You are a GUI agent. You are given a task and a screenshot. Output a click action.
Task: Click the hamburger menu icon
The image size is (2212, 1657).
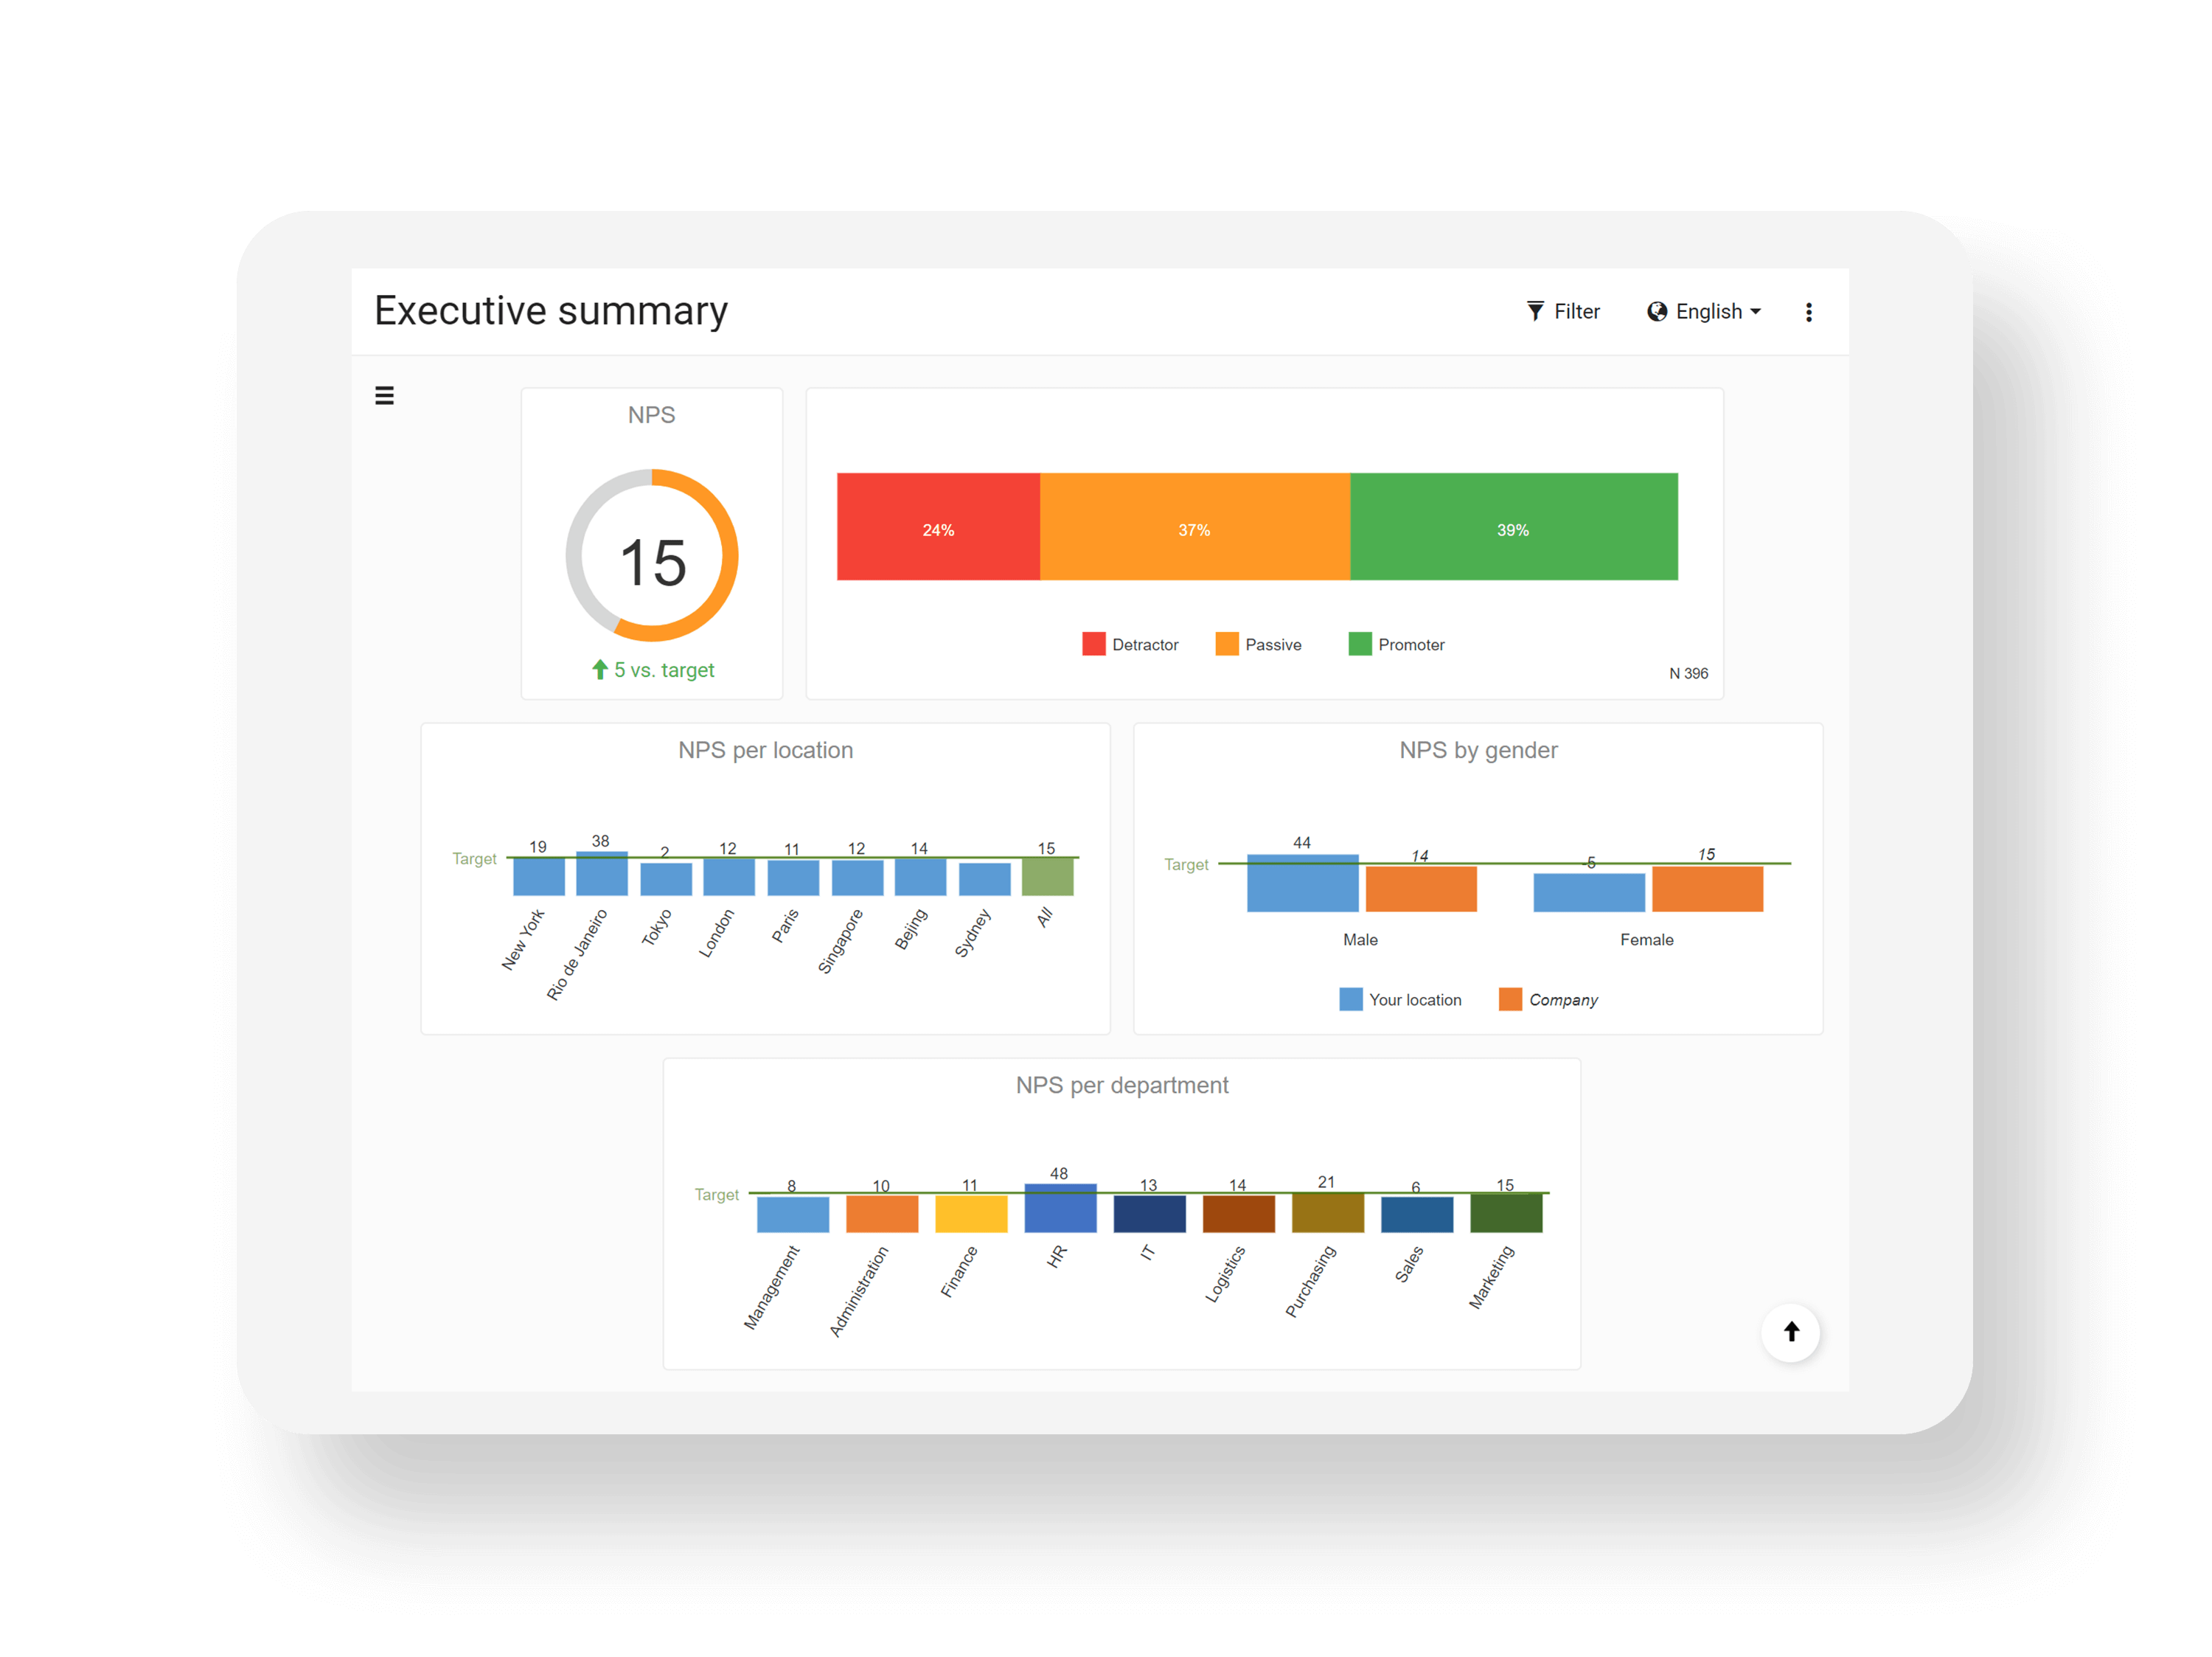tap(385, 395)
